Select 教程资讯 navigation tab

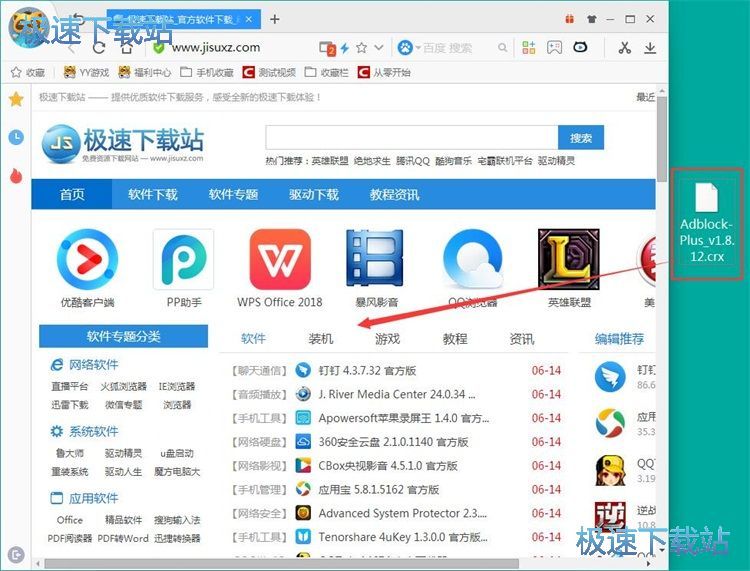pyautogui.click(x=394, y=195)
